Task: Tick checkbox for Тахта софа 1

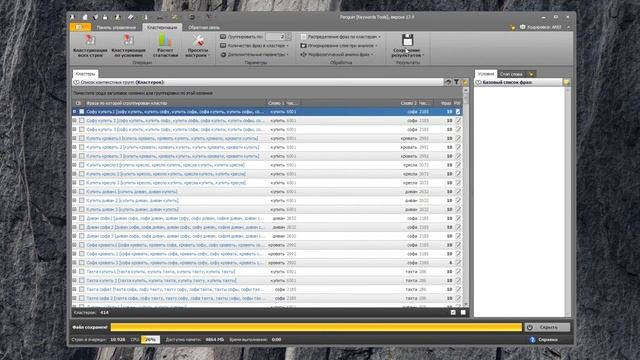Action: (82, 289)
